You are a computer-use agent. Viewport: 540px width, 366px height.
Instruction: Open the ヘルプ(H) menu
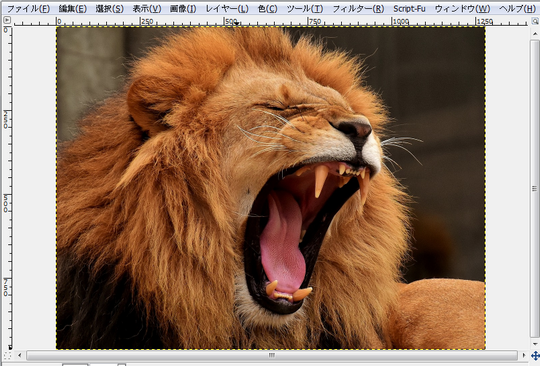(x=517, y=9)
